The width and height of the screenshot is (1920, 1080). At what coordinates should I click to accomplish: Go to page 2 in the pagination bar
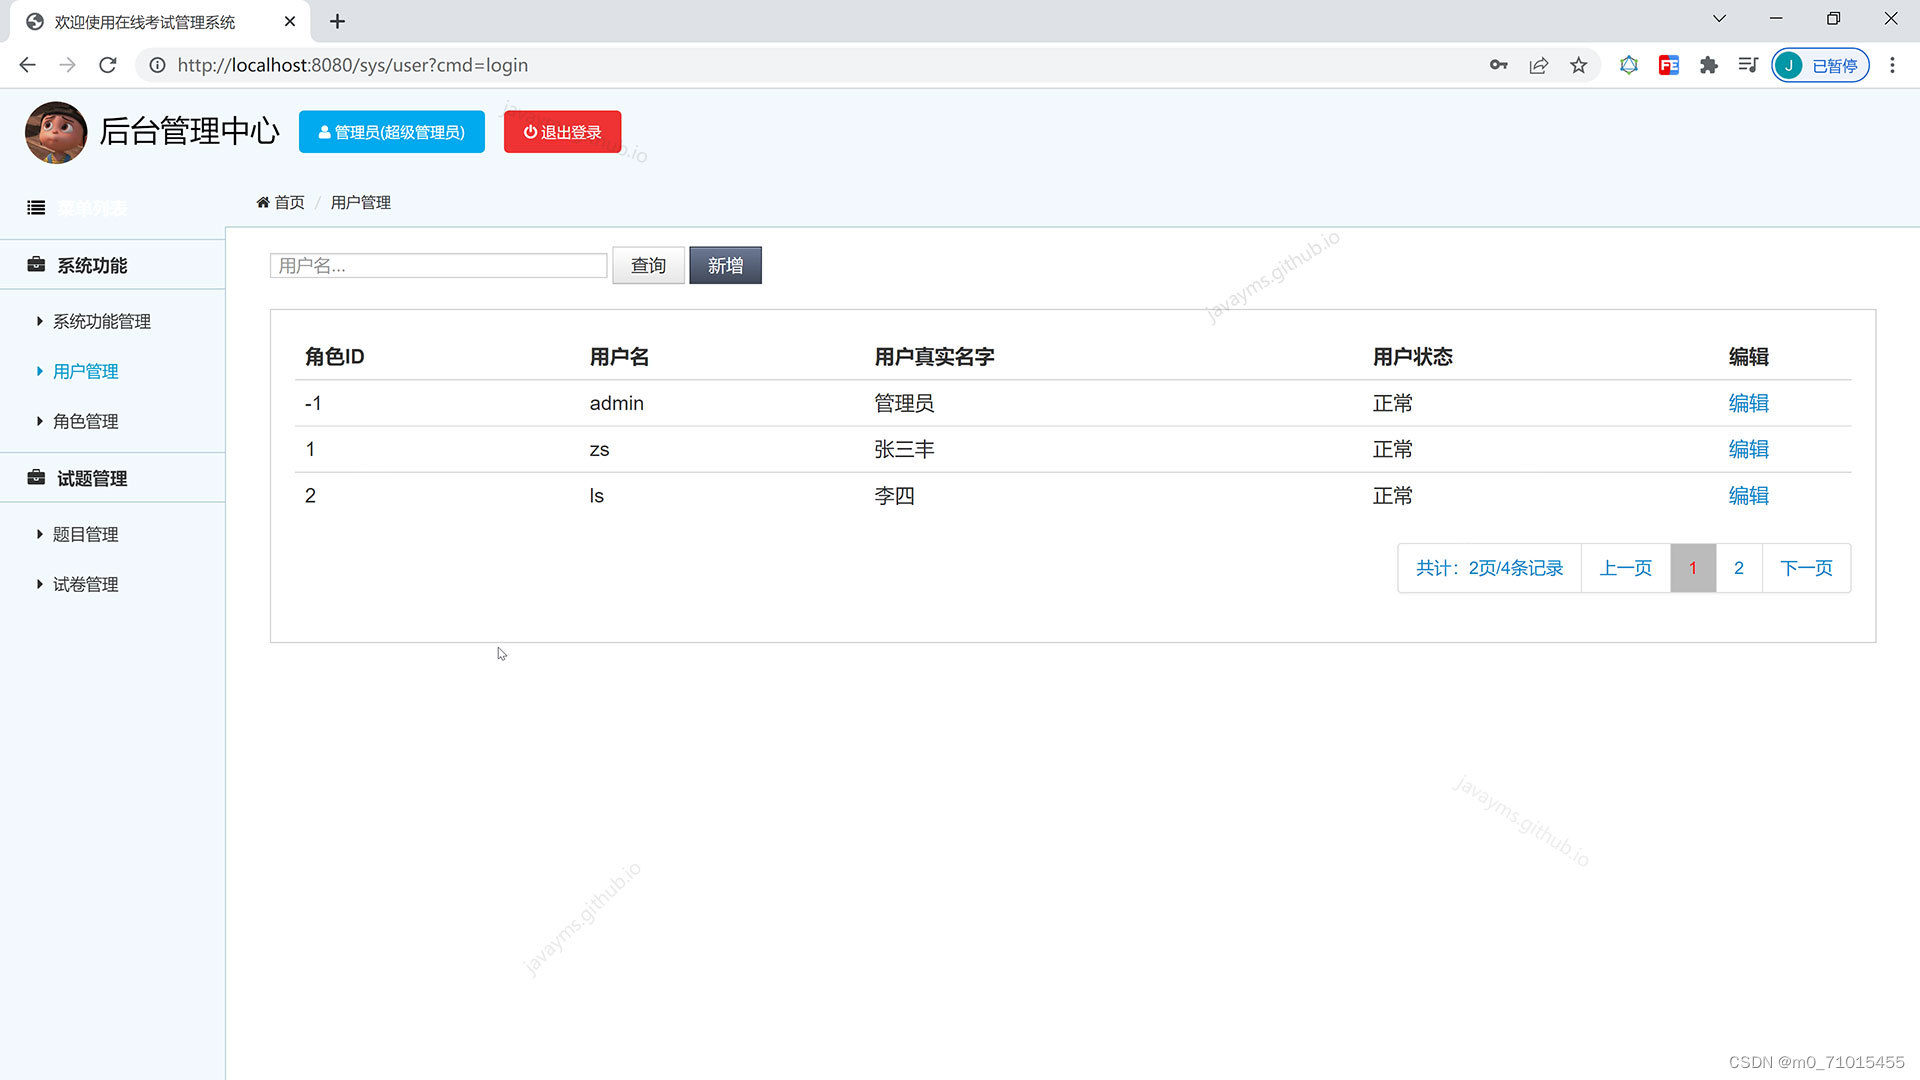click(x=1738, y=567)
